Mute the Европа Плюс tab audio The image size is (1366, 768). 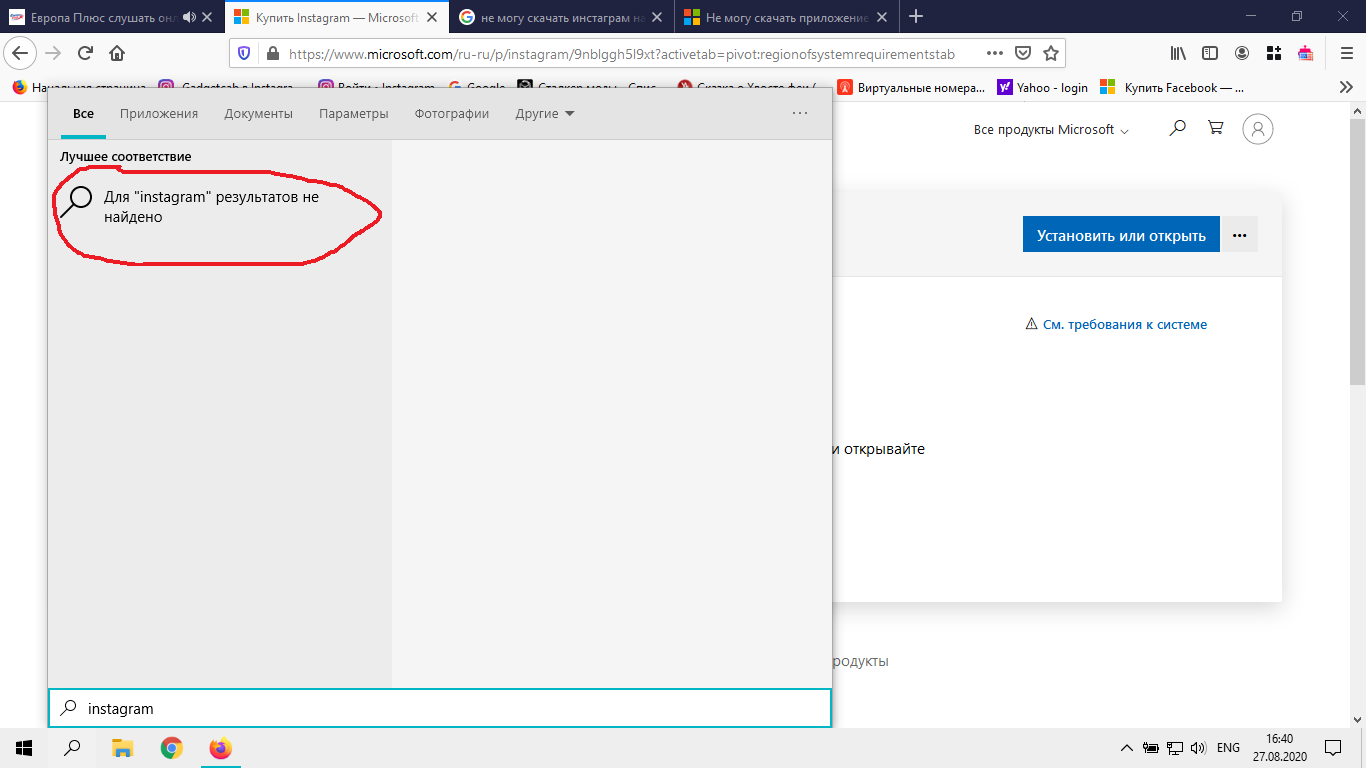click(x=189, y=17)
